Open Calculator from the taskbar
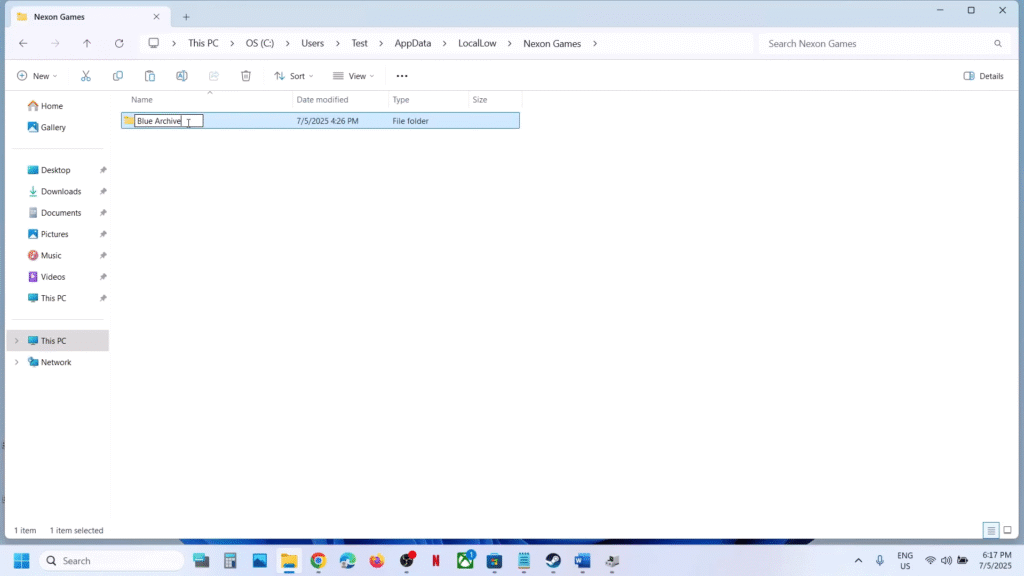The height and width of the screenshot is (576, 1024). click(230, 560)
